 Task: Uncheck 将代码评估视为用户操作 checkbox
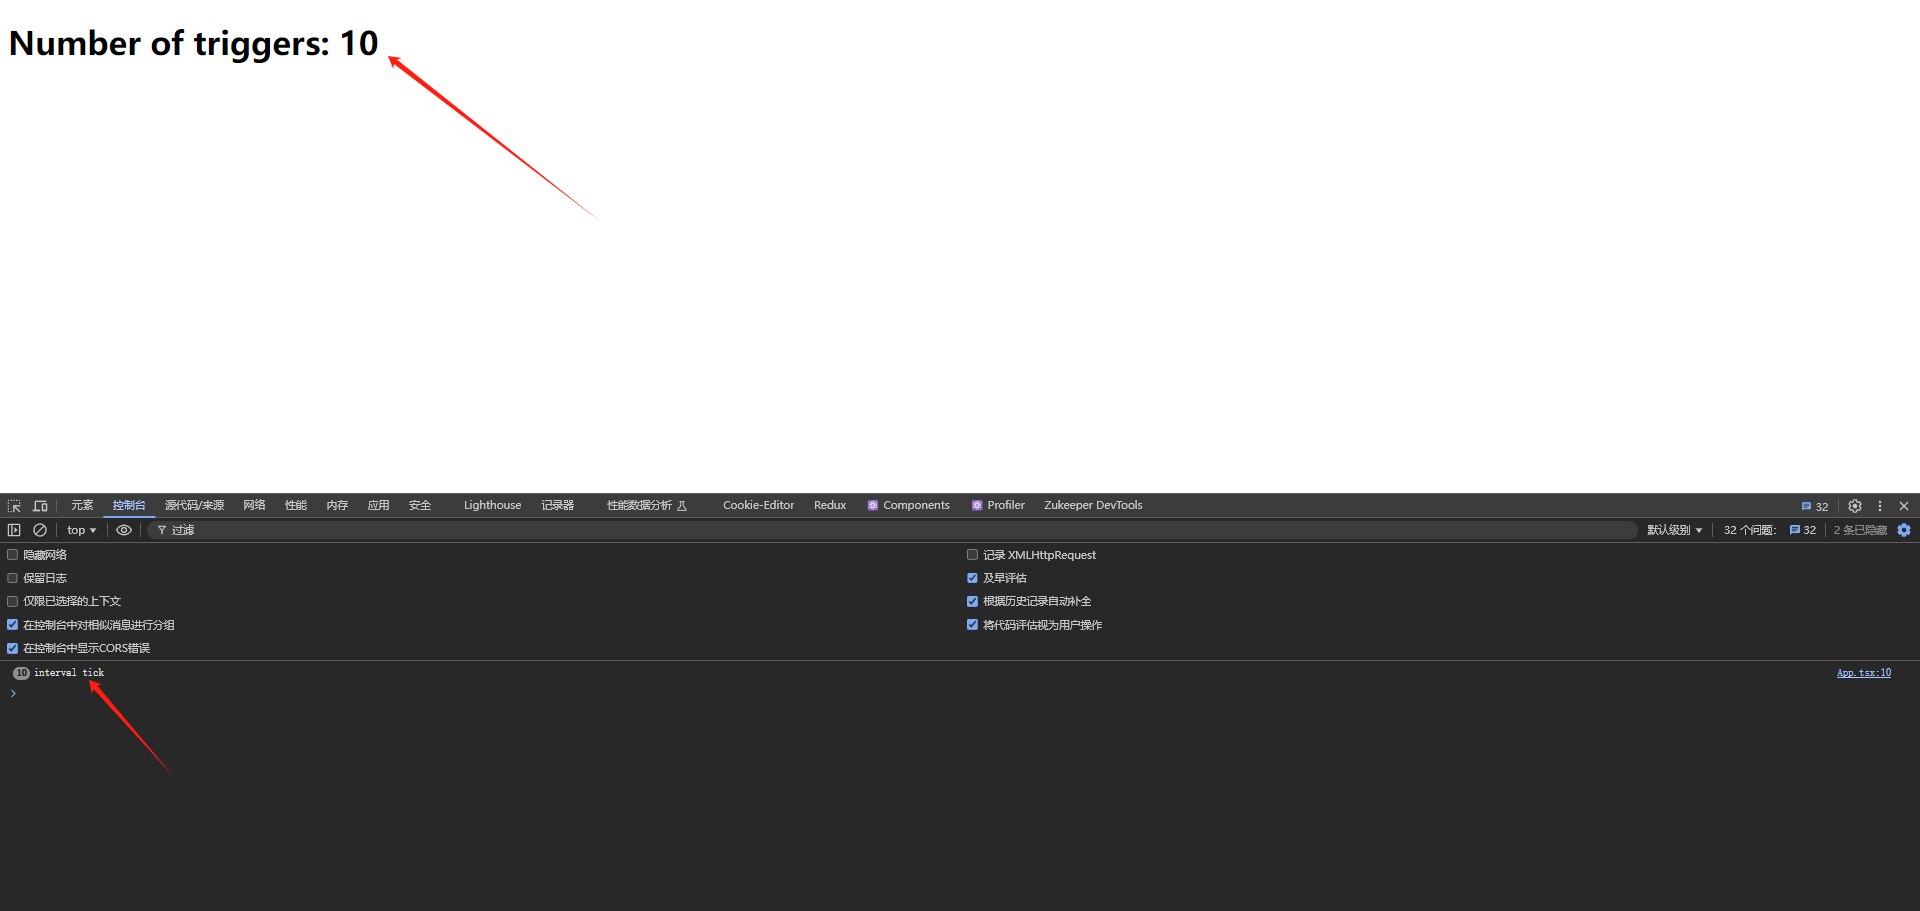972,624
